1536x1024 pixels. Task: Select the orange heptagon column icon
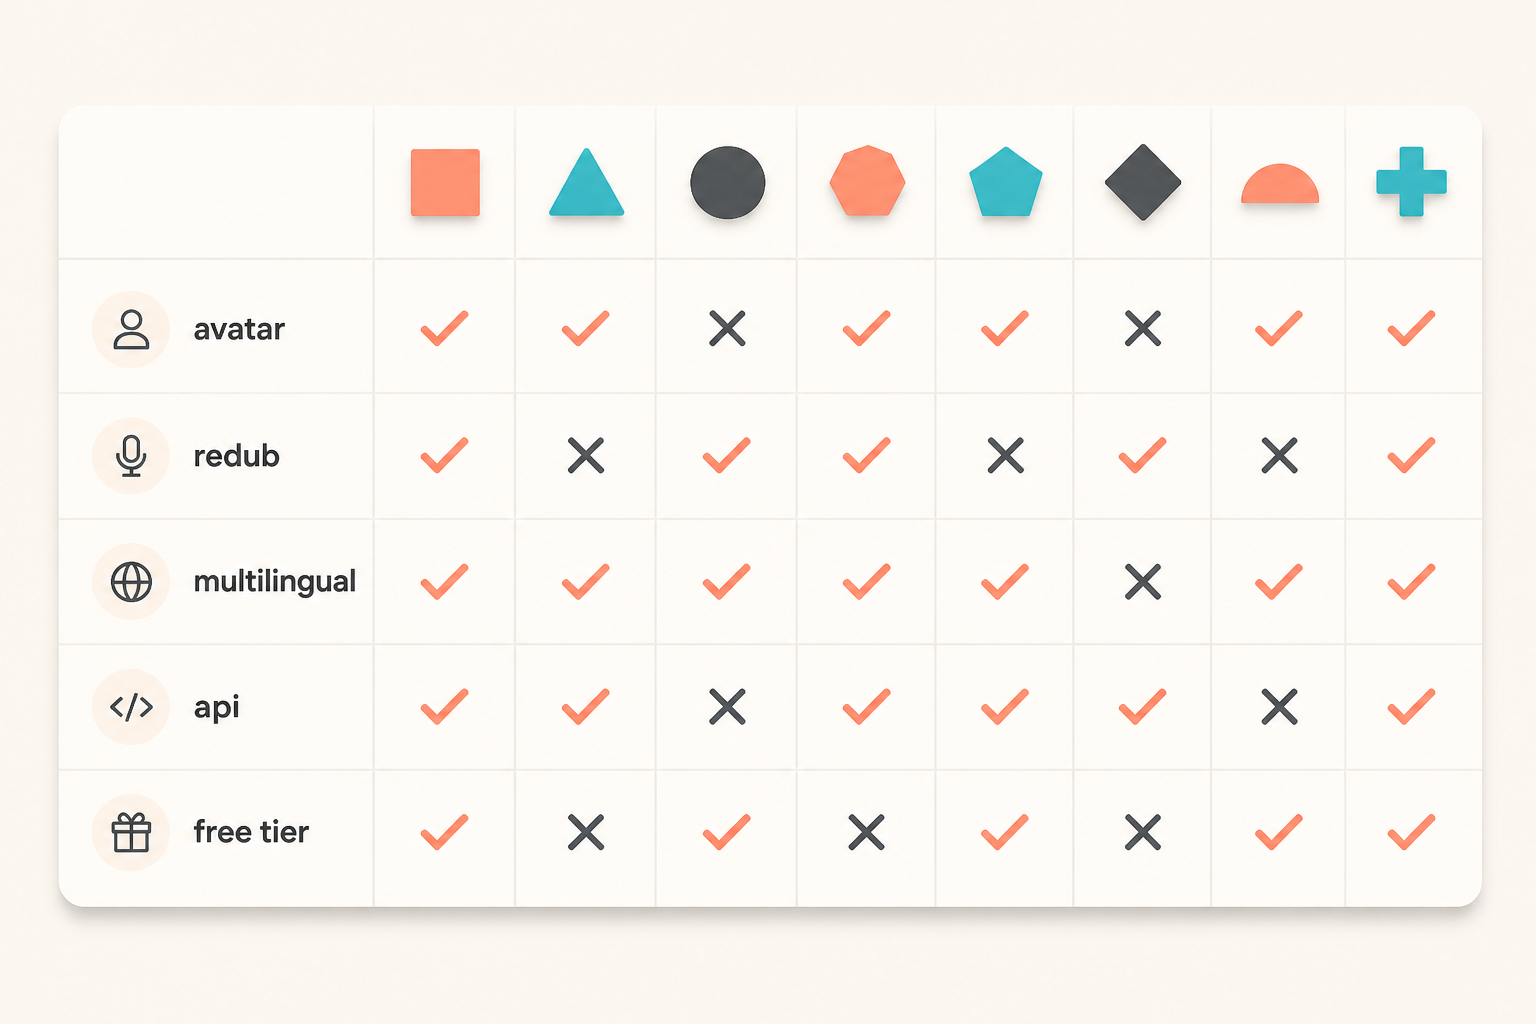point(867,181)
